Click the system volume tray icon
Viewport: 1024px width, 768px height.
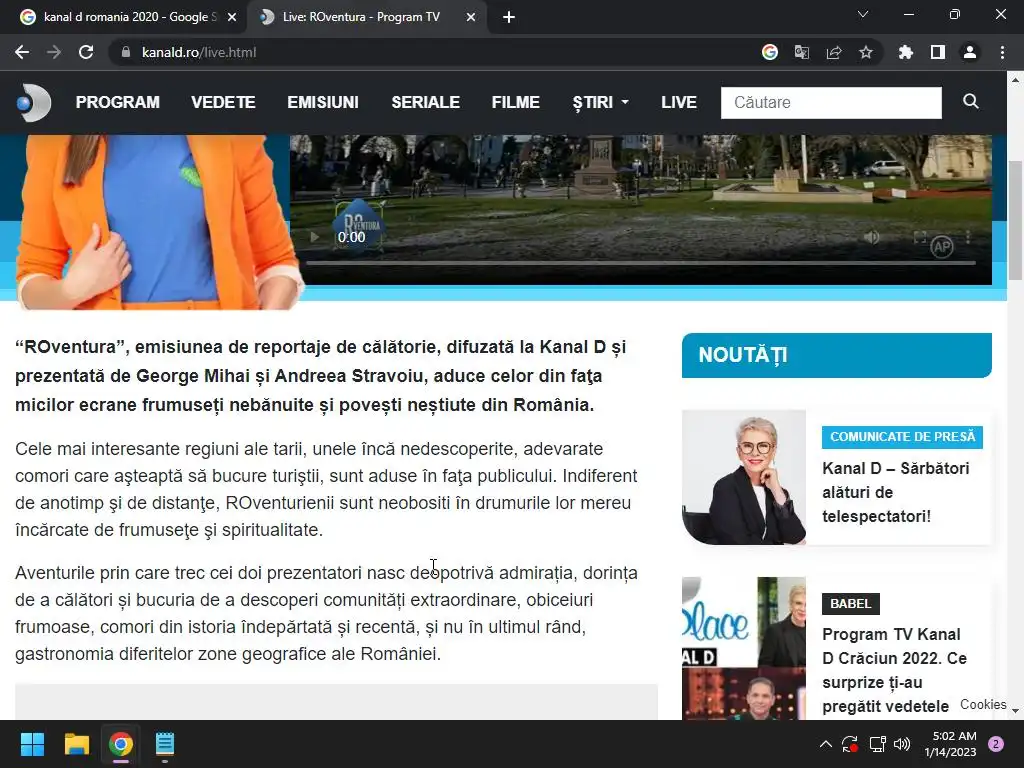click(x=902, y=744)
